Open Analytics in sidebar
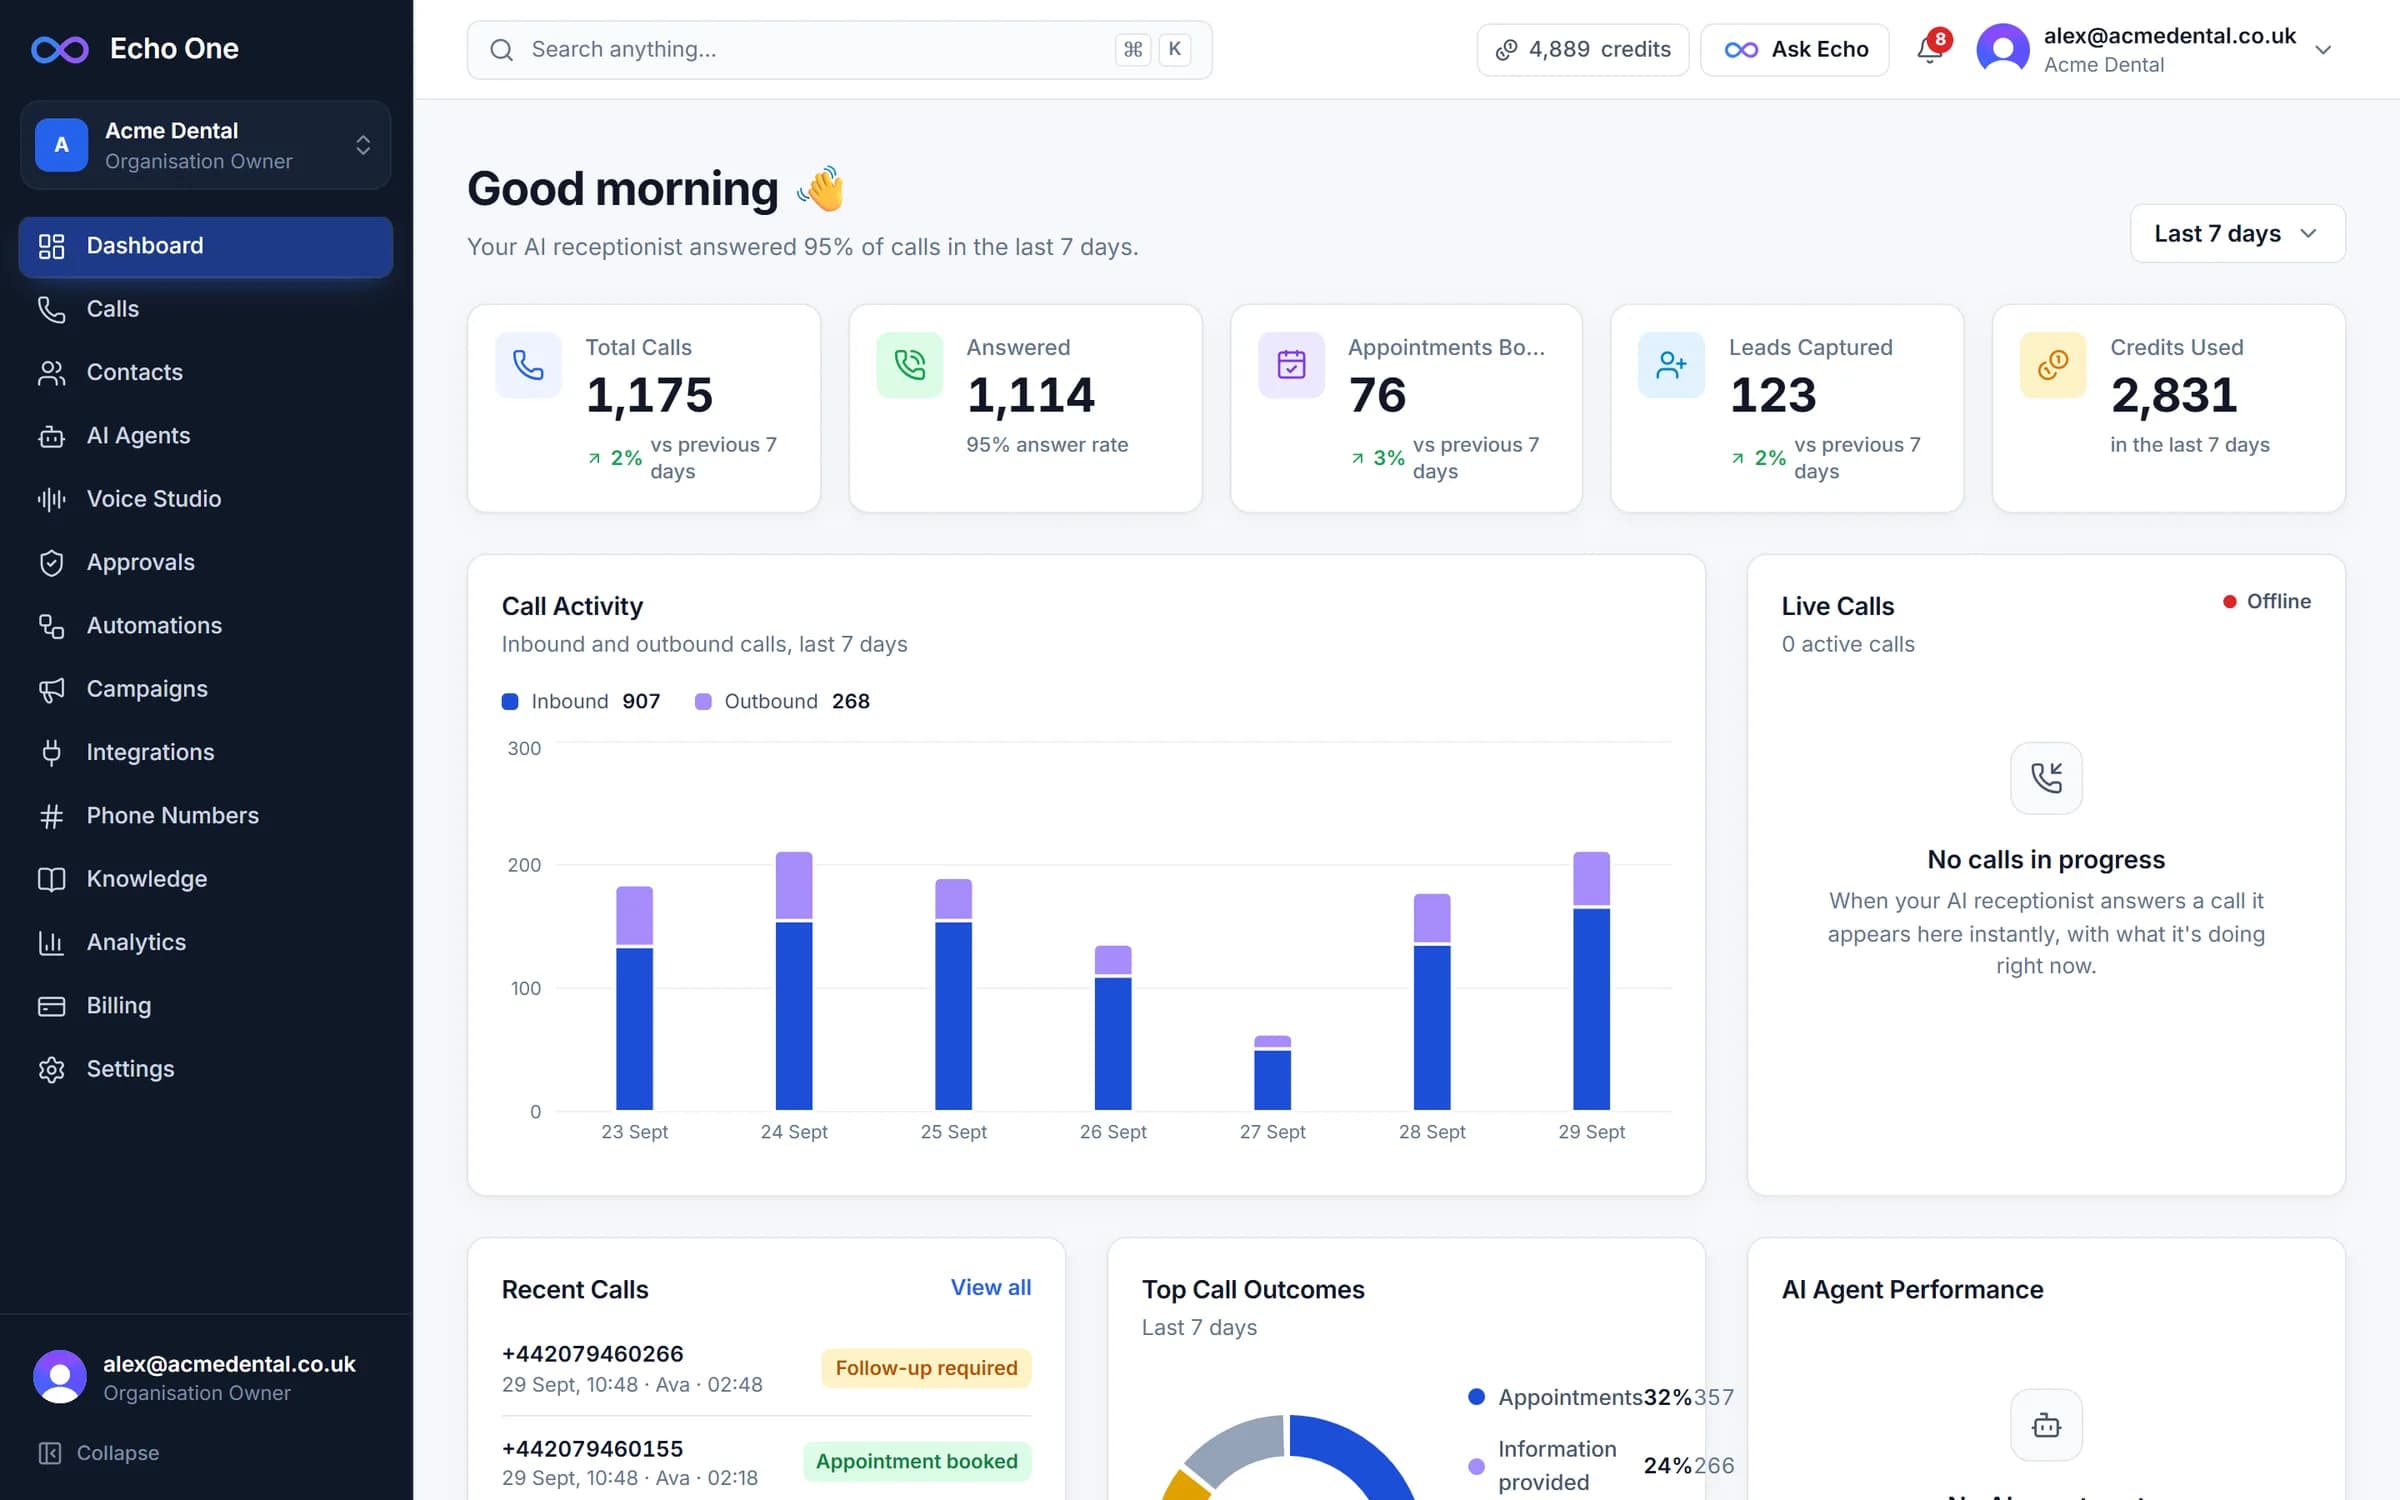 tap(205, 942)
